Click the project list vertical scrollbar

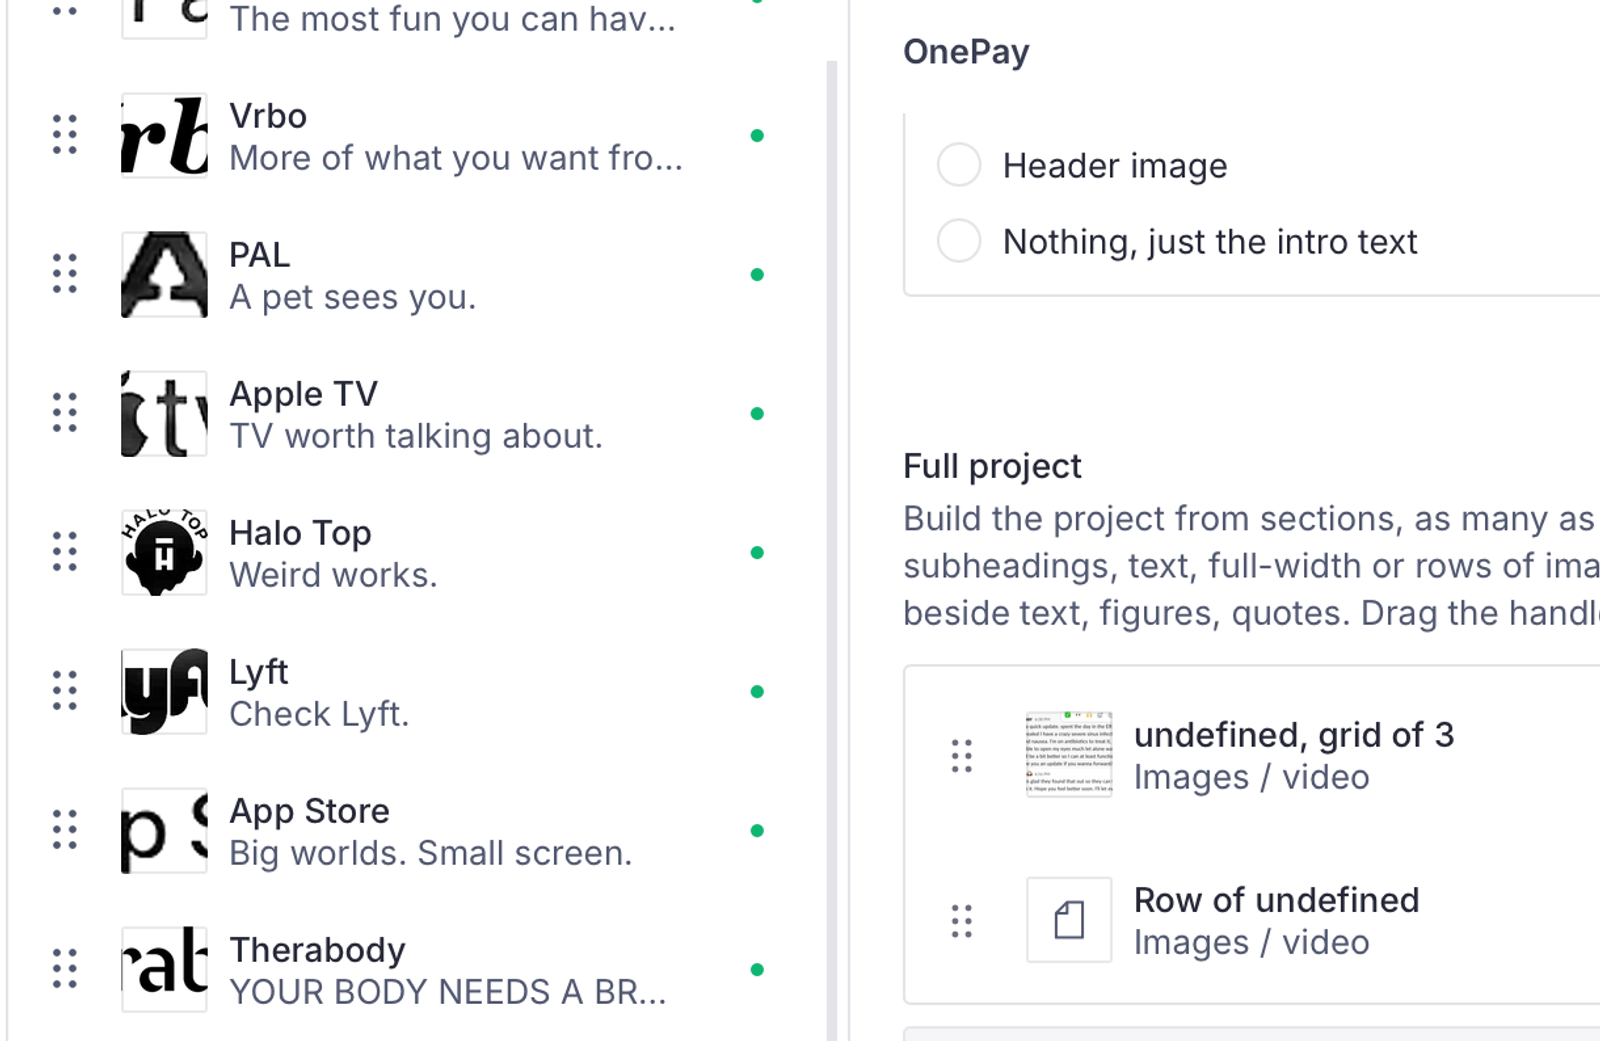[832, 550]
